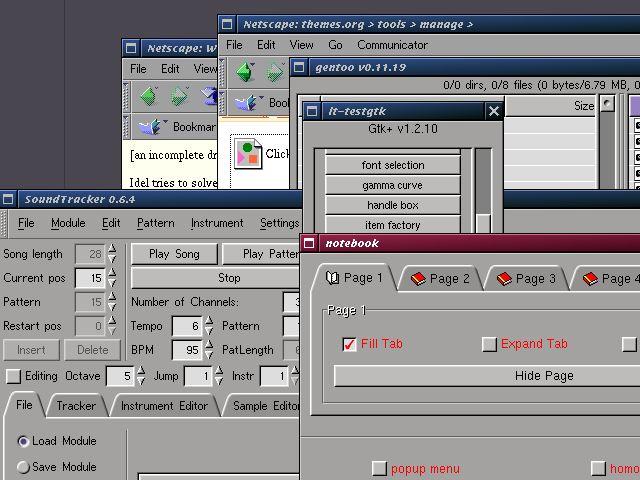Adjust Jump spinner arrows
This screenshot has height=480, width=640.
pos(219,376)
